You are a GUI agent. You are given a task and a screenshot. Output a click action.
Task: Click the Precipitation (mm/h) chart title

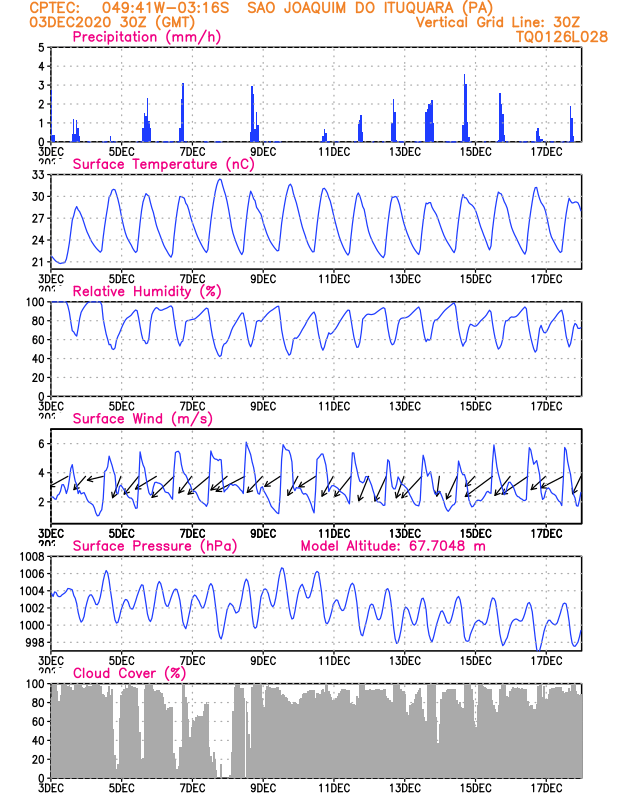146,37
